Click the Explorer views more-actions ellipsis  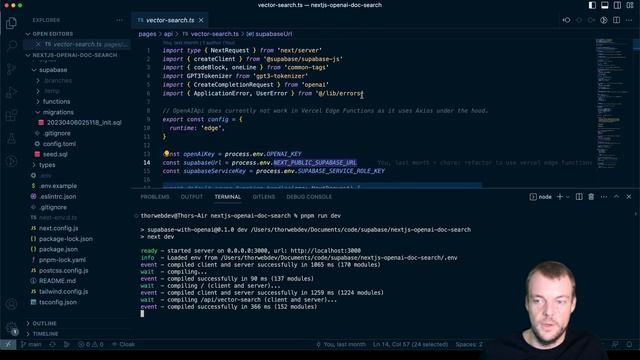pos(119,20)
